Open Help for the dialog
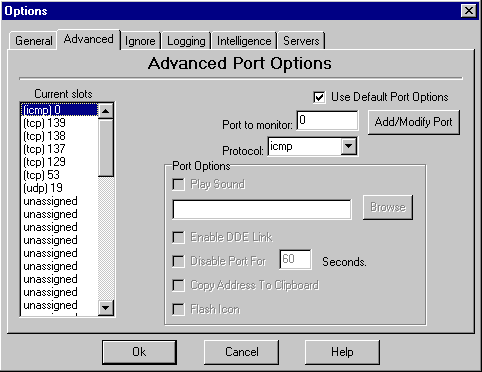This screenshot has width=482, height=372. point(342,352)
